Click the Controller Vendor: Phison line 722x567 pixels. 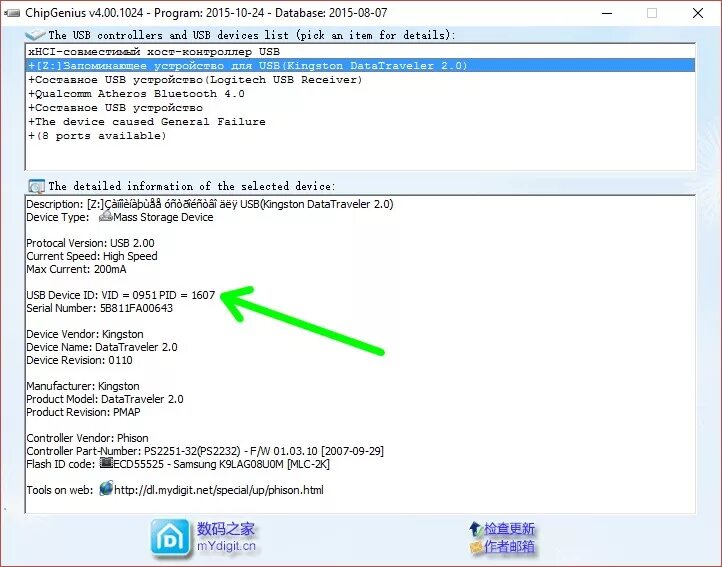click(87, 438)
